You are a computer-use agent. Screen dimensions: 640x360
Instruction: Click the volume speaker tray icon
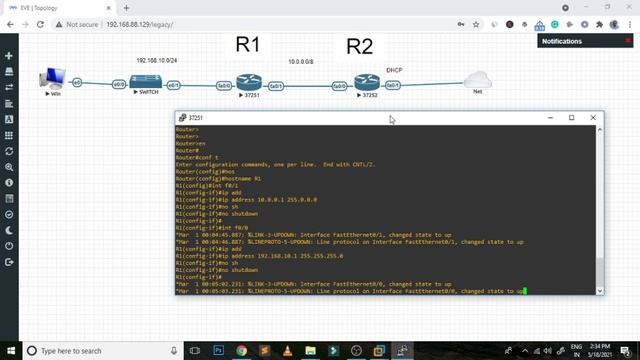tap(548, 351)
